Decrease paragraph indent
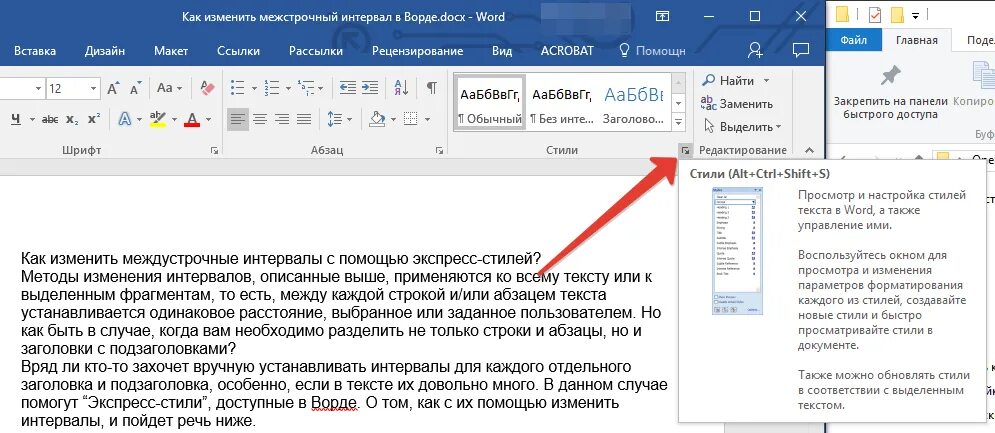Screen dimensions: 995x433 348,88
